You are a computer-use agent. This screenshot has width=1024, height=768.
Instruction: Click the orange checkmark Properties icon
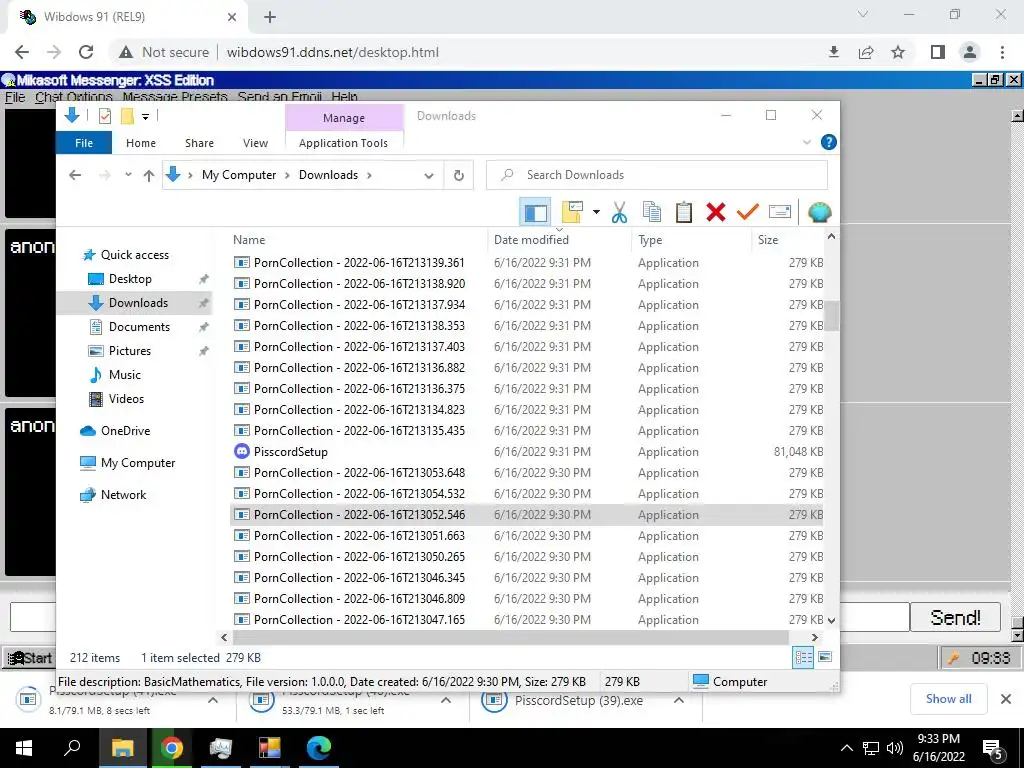747,212
